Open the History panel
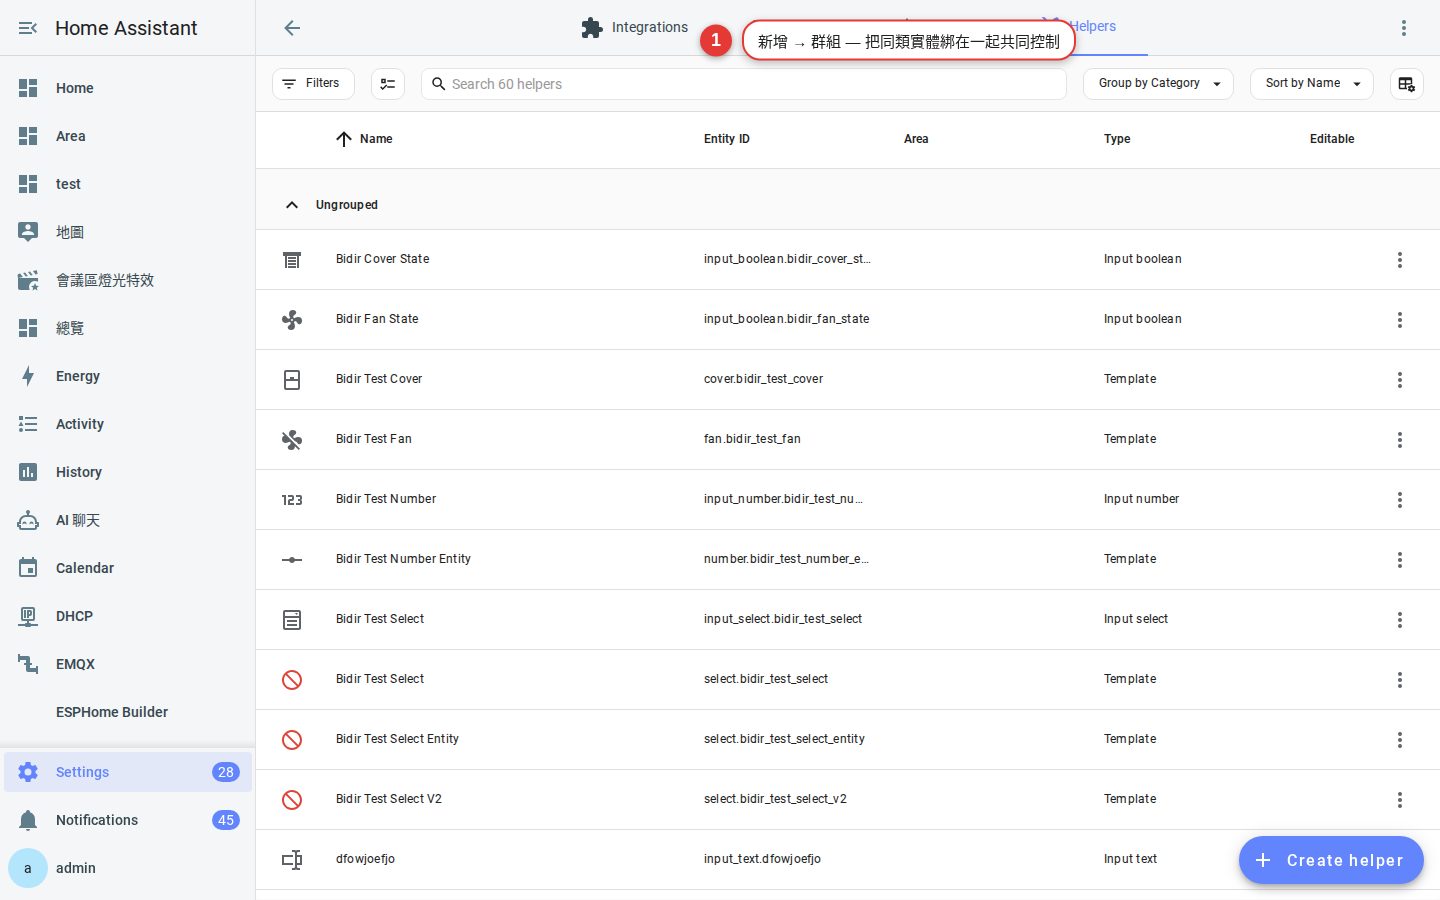Viewport: 1440px width, 900px height. 128,472
